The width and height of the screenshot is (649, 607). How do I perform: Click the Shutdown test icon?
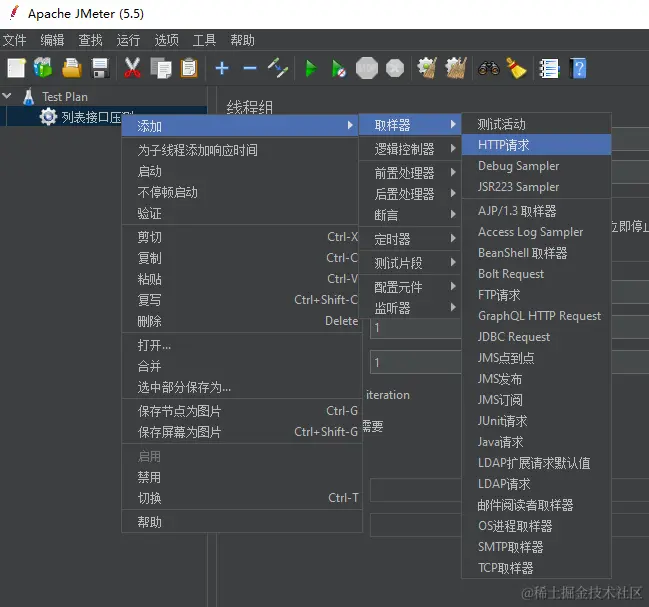coord(395,68)
